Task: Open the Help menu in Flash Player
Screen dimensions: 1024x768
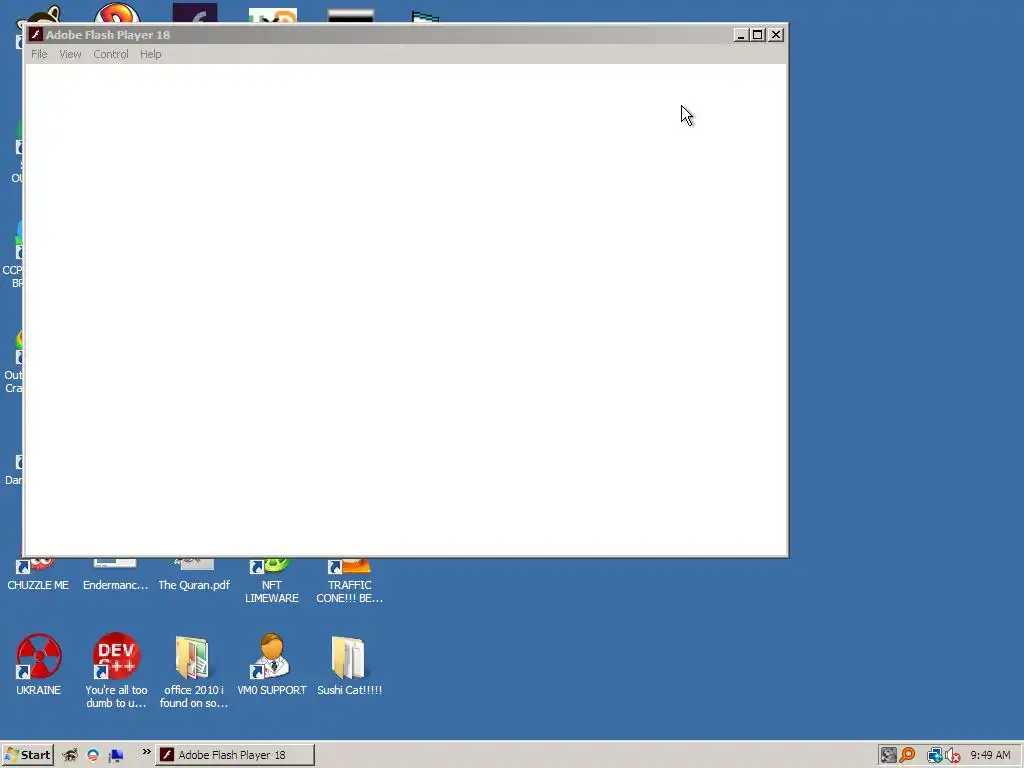Action: 150,54
